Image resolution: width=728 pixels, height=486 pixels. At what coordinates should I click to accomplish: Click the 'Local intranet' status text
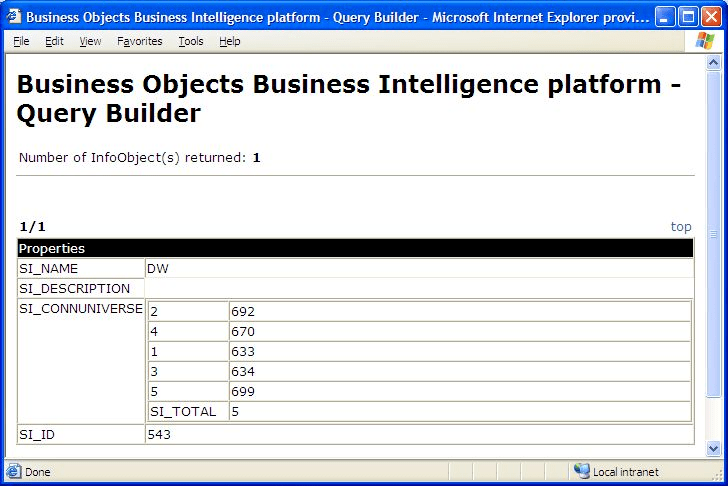point(626,472)
